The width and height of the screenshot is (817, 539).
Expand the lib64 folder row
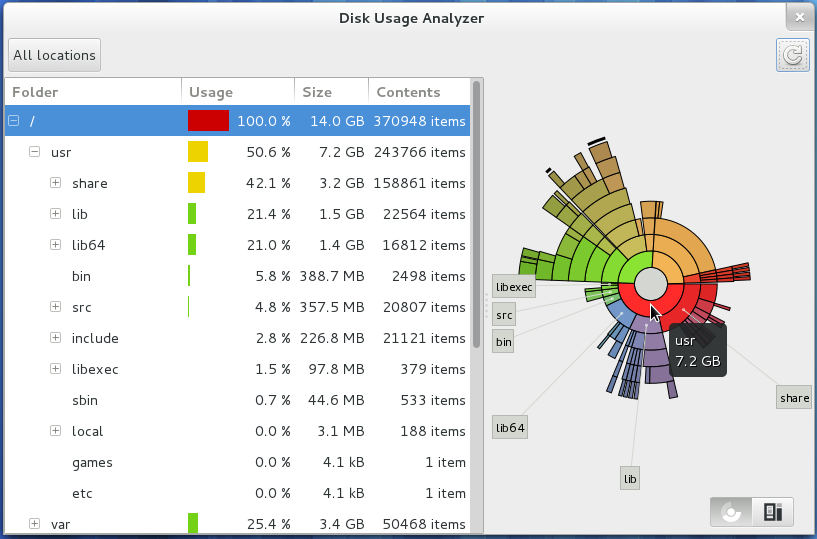55,244
